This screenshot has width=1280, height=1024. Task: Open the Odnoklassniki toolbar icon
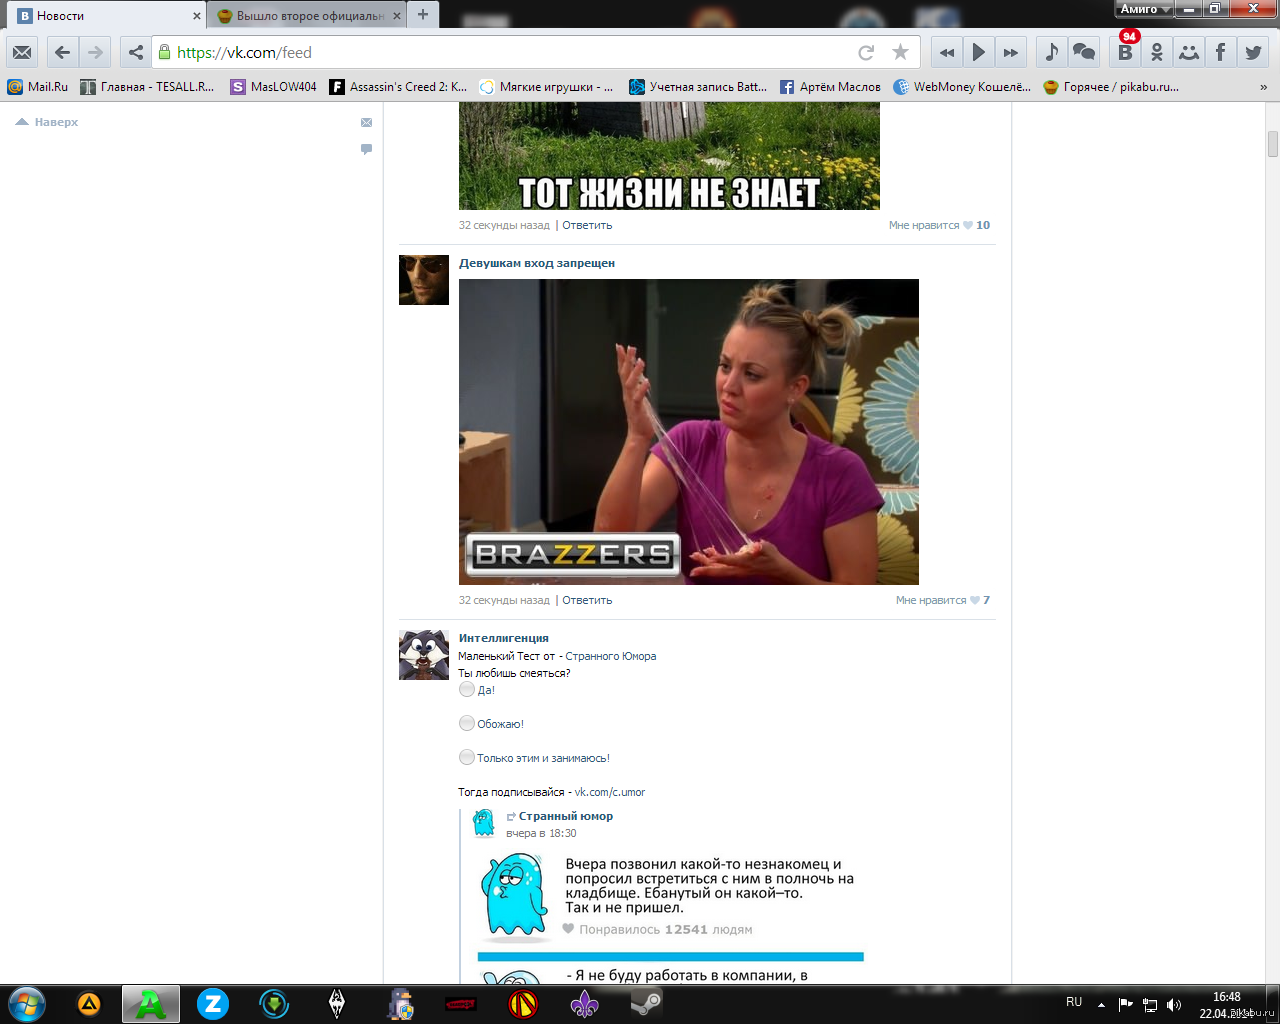(x=1157, y=52)
